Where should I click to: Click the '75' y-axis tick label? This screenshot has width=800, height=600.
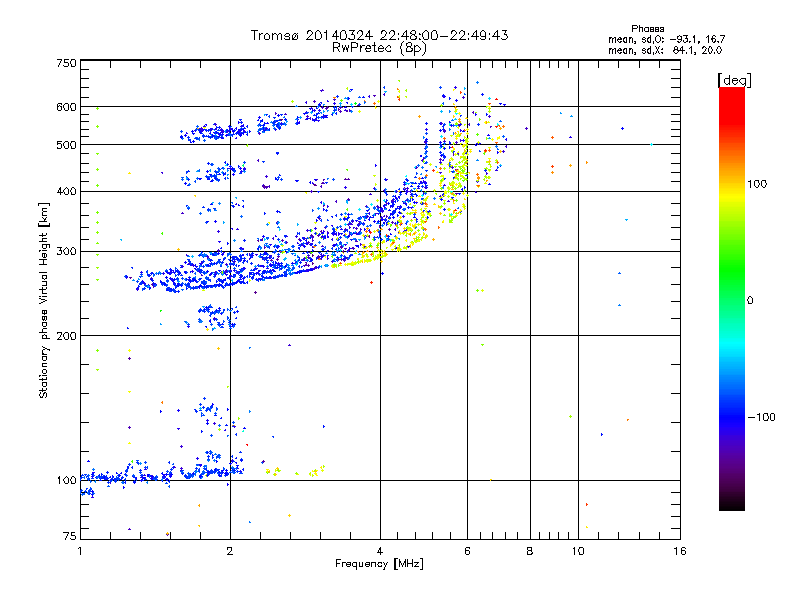pos(70,536)
